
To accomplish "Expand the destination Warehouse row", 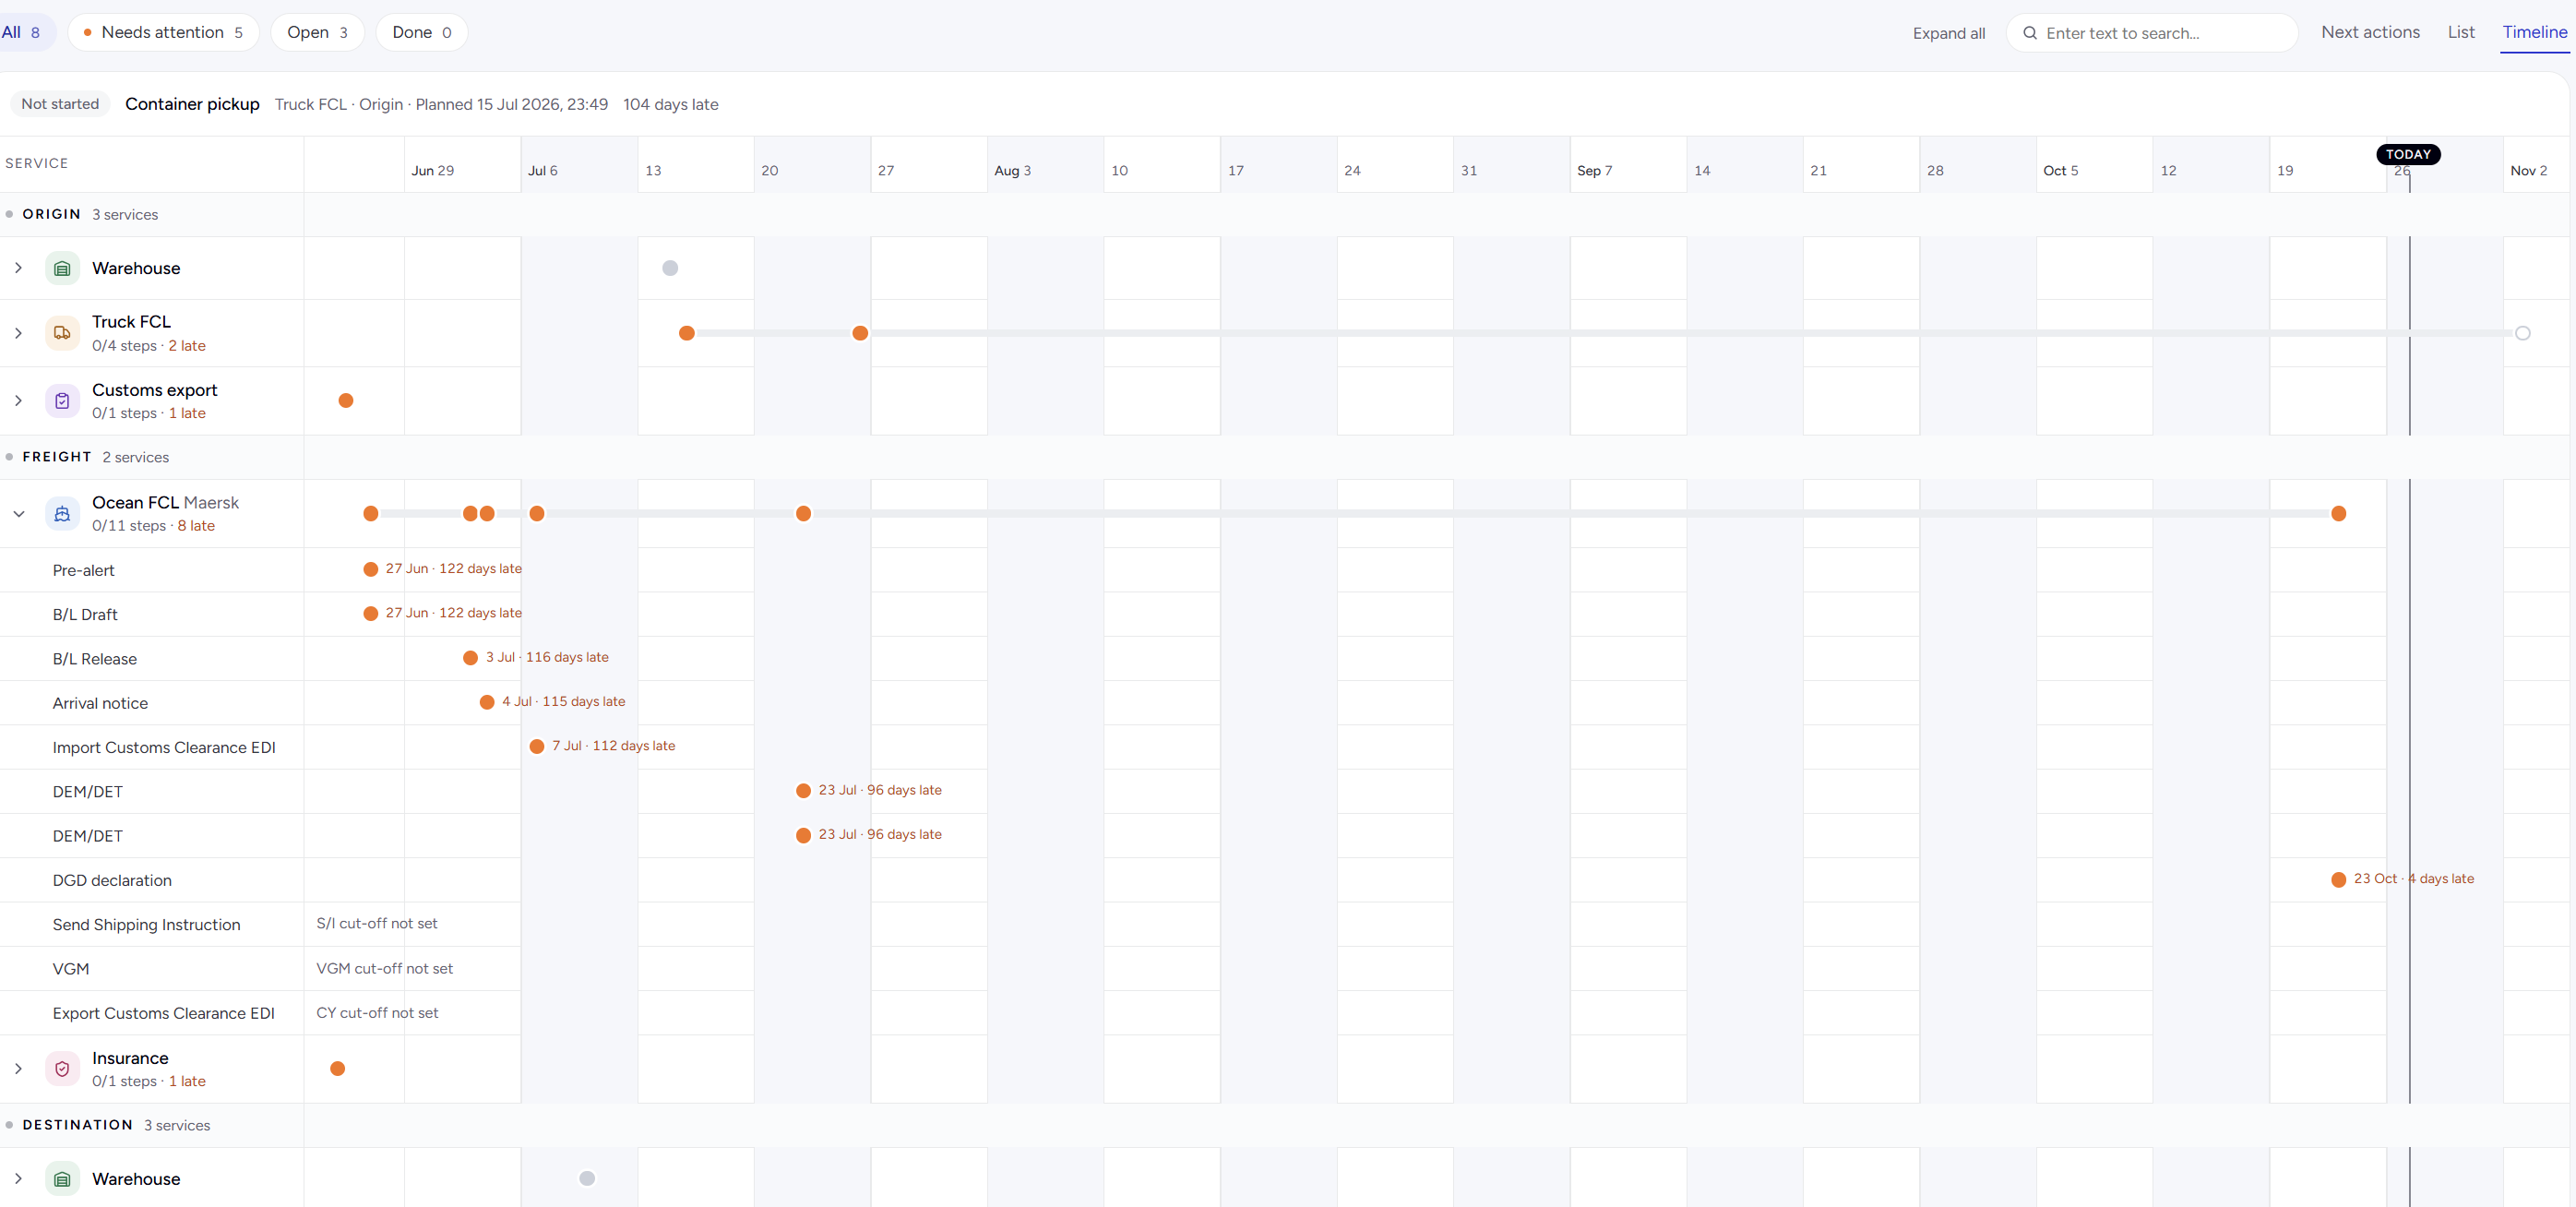I will click(x=18, y=1179).
